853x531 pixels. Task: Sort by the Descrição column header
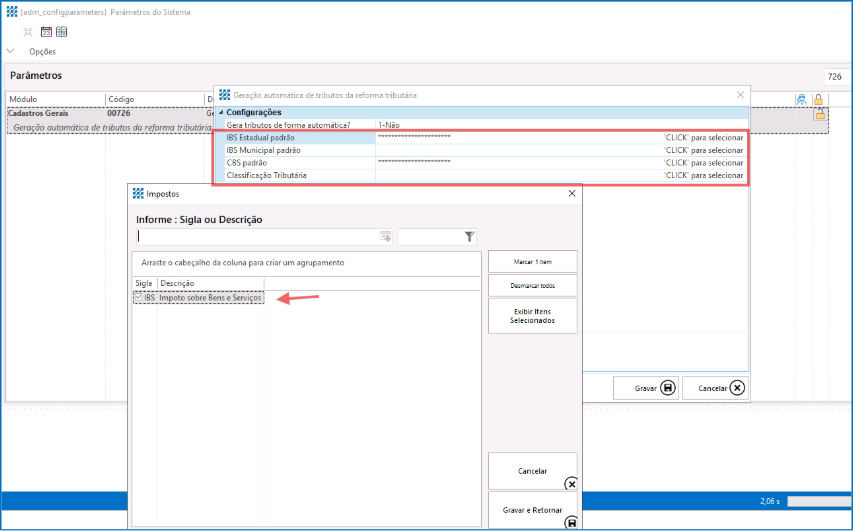(177, 283)
